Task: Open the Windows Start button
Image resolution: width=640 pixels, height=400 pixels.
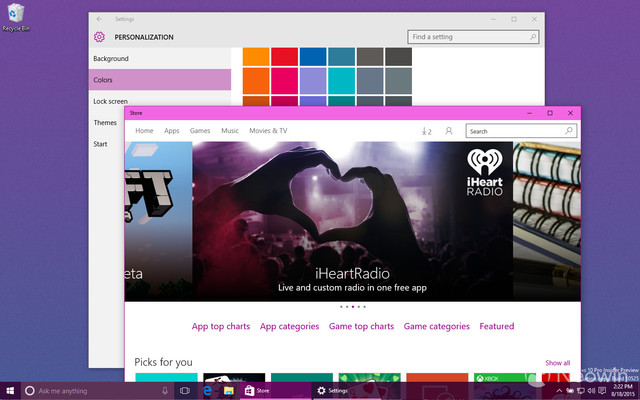Action: (10, 390)
